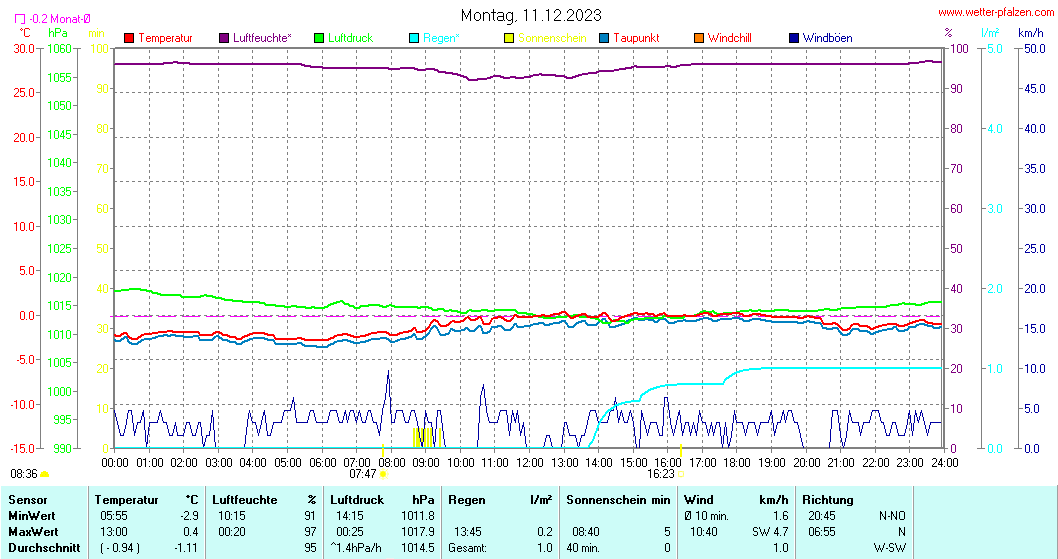Click the 08:36 time text
This screenshot has height=559, width=1058.
pos(24,474)
